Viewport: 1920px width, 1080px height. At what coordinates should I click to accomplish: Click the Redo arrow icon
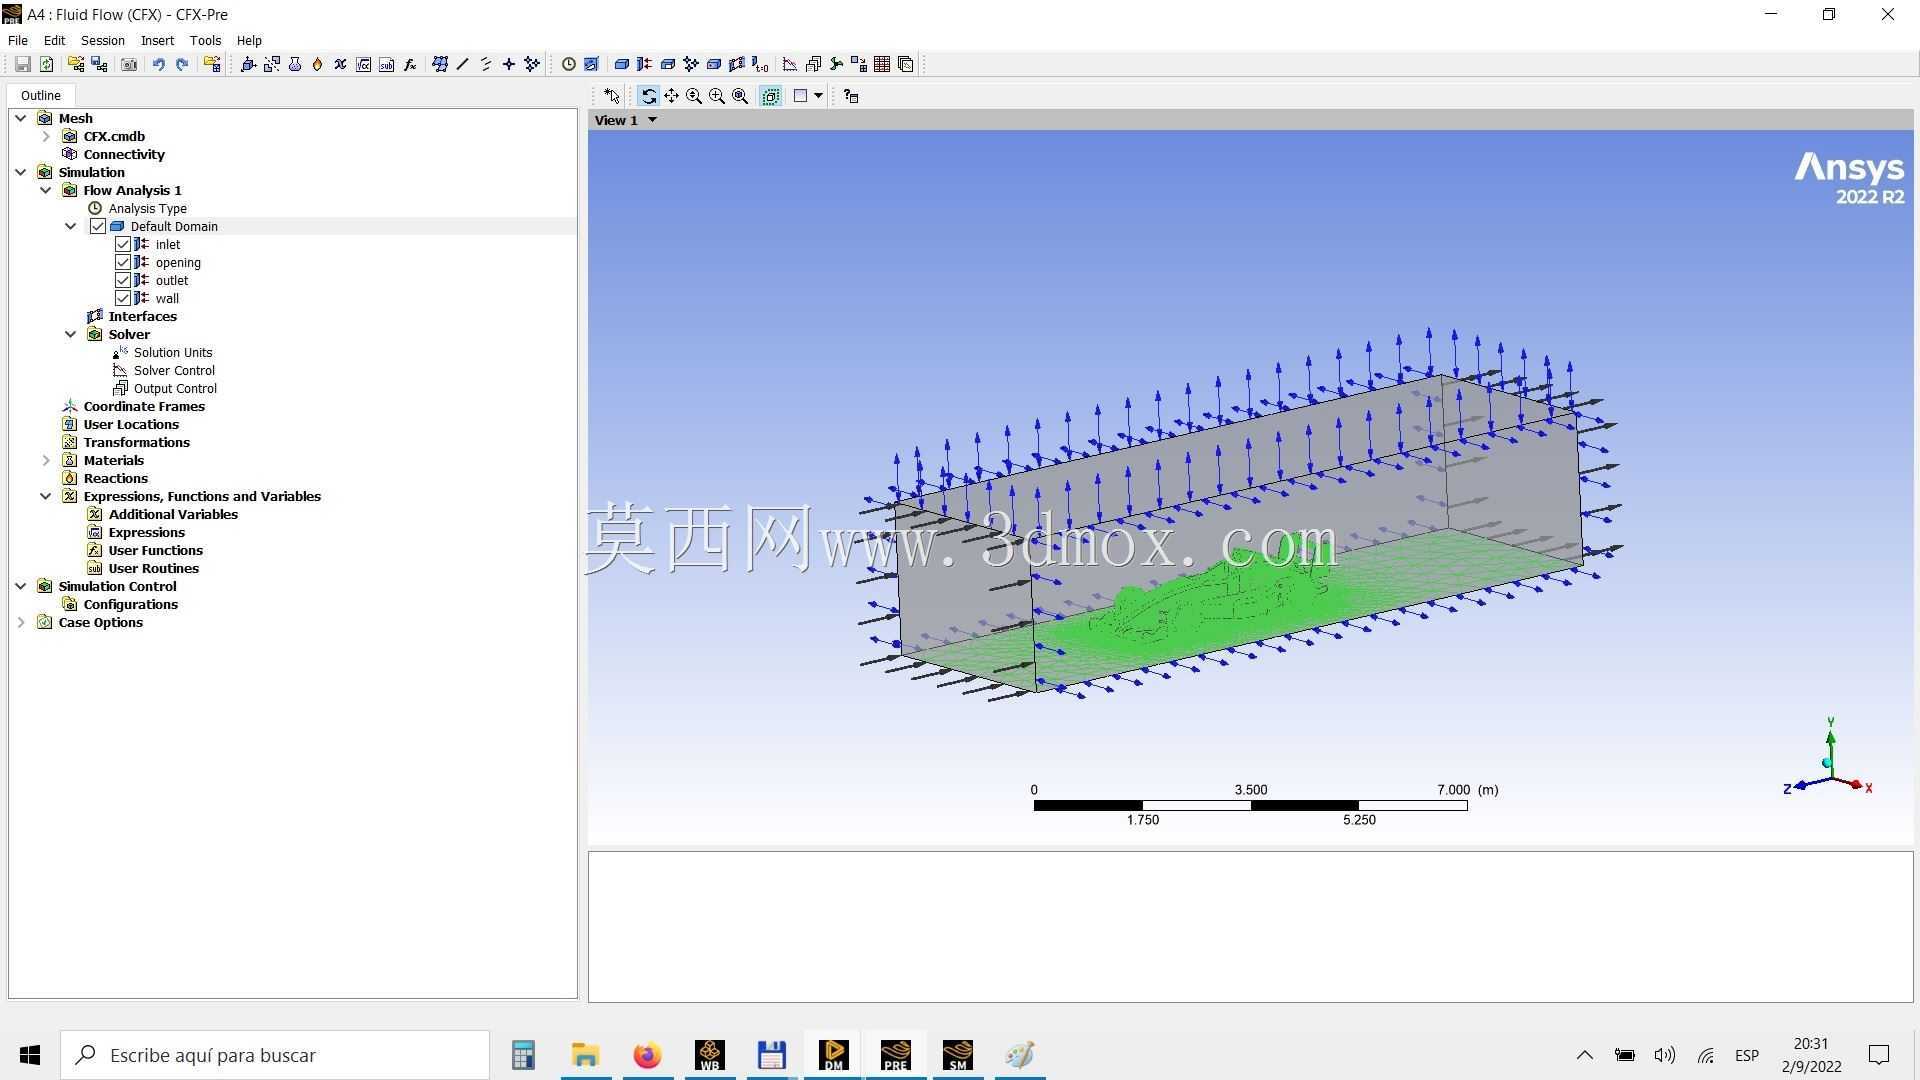point(182,64)
